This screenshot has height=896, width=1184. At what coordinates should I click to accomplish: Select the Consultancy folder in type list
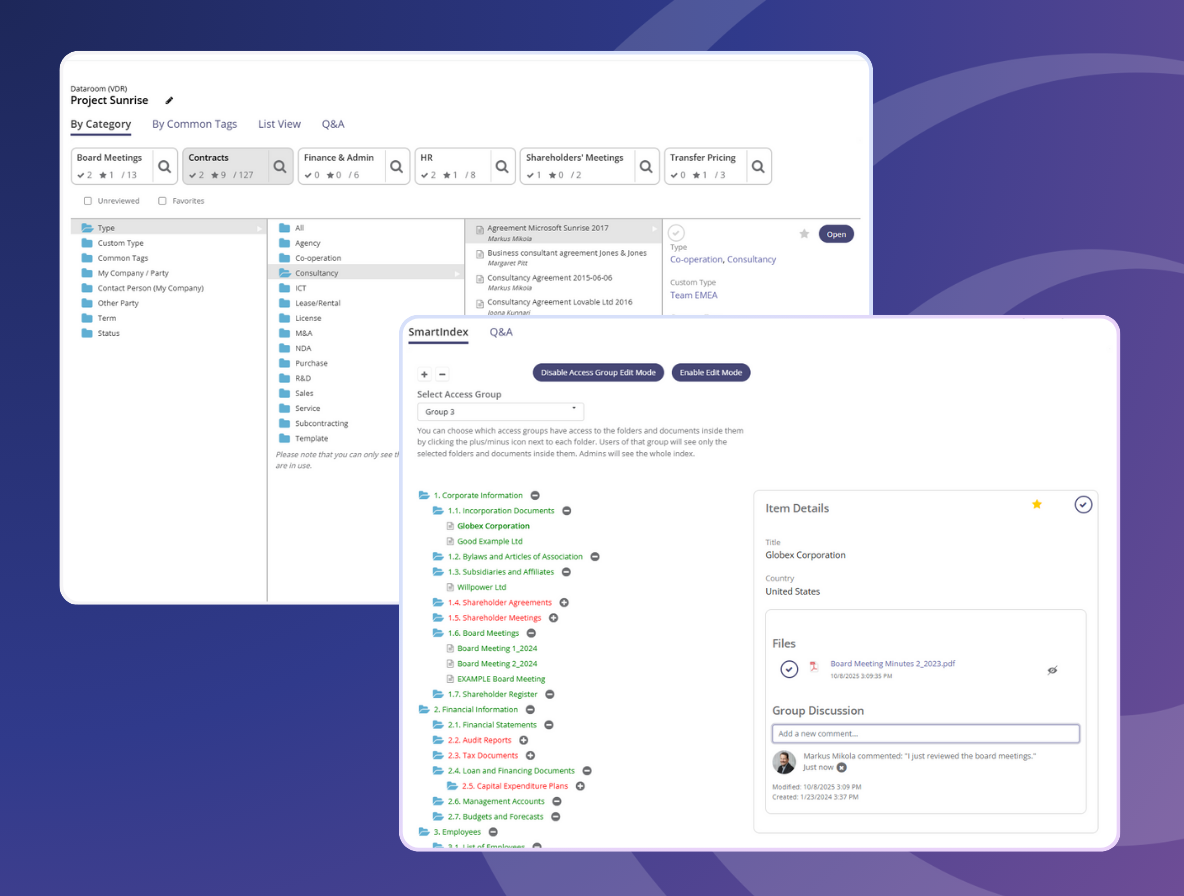coord(316,273)
